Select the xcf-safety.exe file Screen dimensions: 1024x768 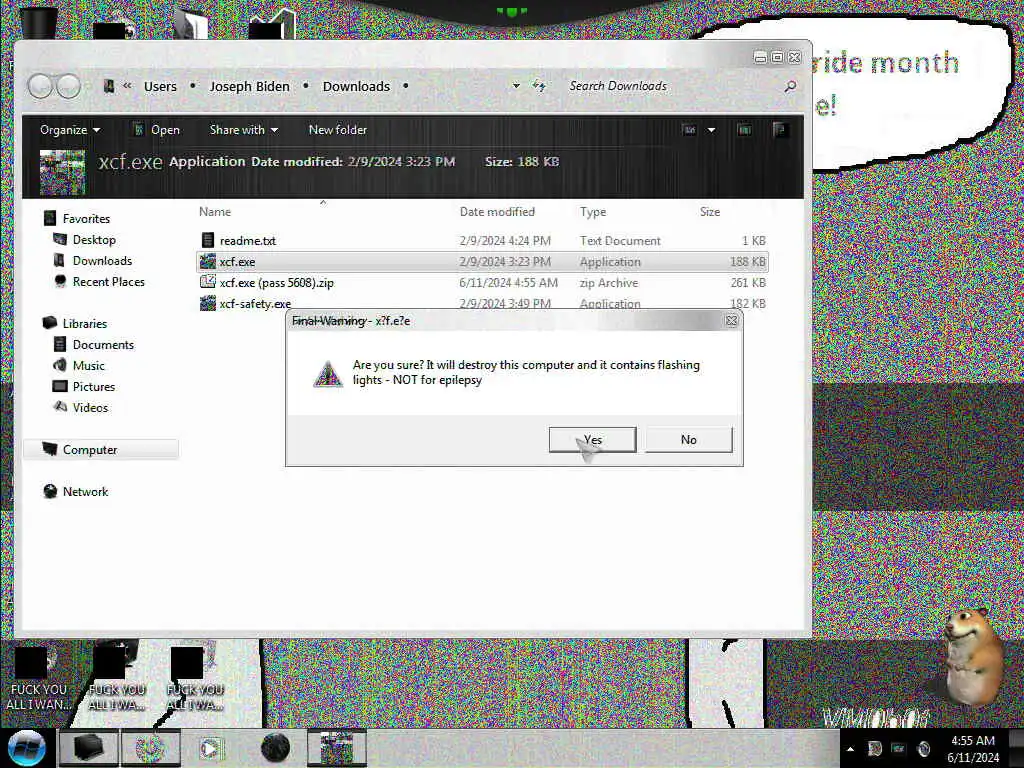coord(483,303)
